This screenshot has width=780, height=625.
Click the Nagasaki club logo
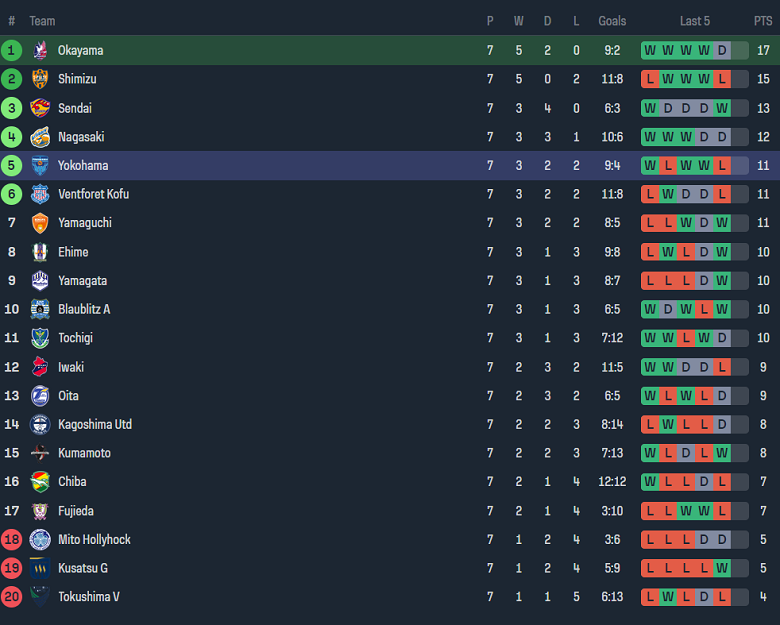(x=40, y=137)
